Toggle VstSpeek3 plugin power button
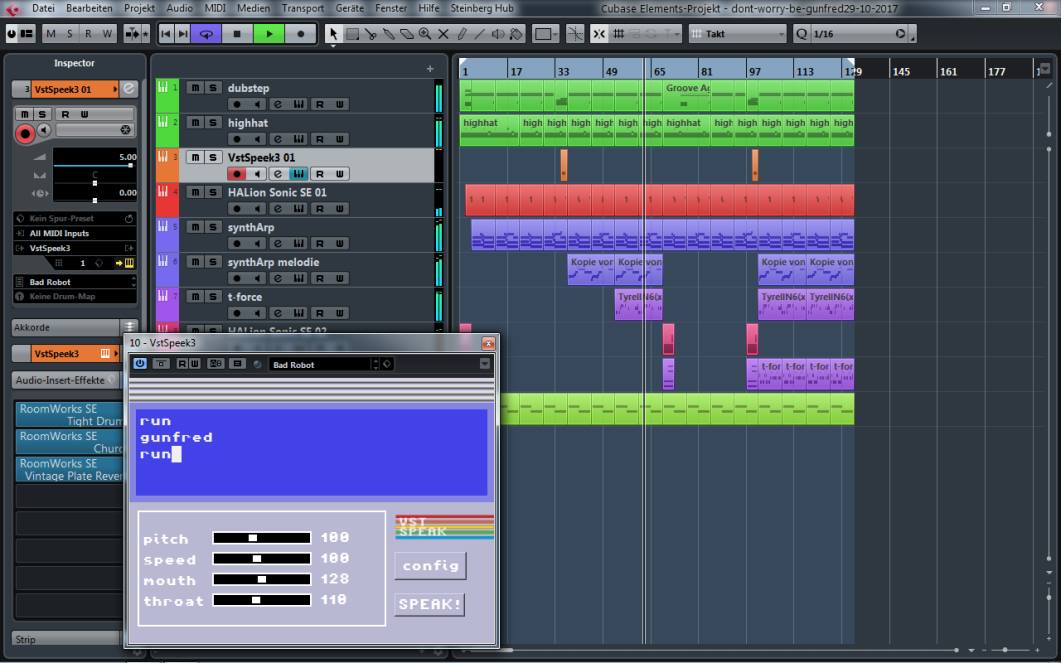Image resolution: width=1061 pixels, height=663 pixels. pyautogui.click(x=140, y=363)
